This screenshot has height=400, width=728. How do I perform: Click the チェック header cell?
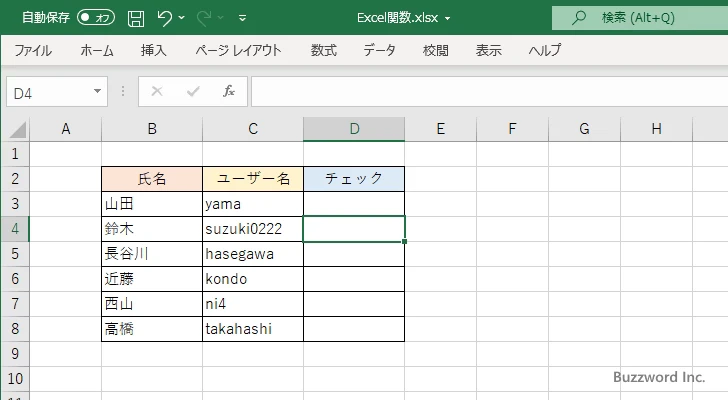click(x=354, y=179)
